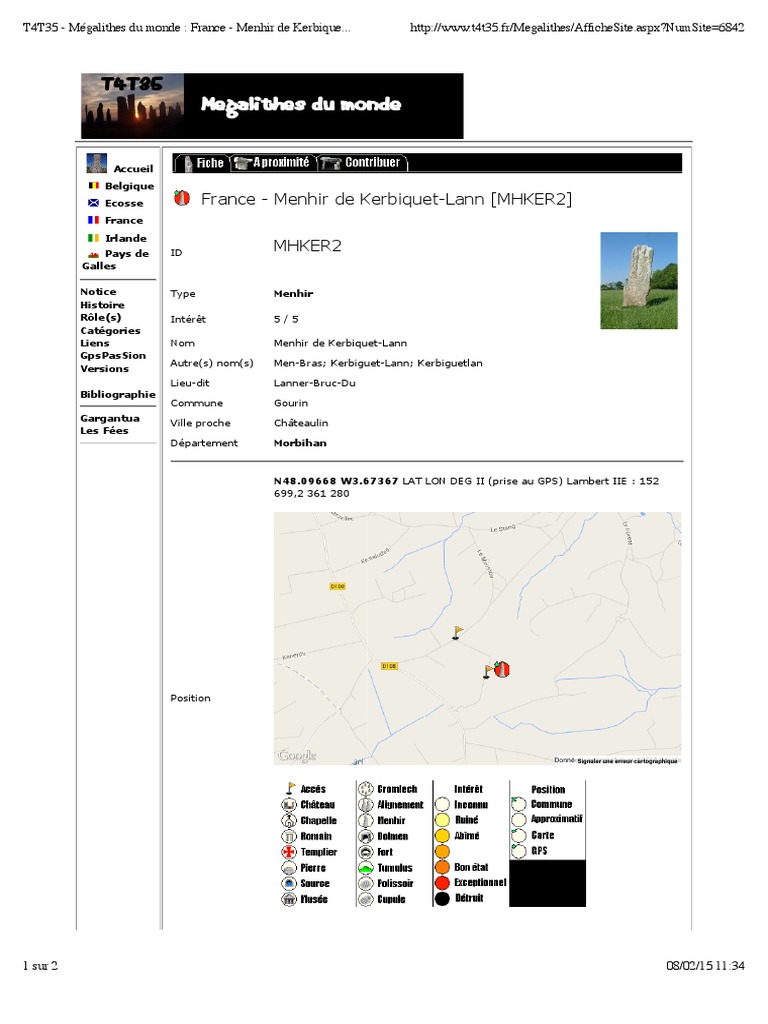
Task: Click the Templier cross legend icon
Action: tap(289, 852)
